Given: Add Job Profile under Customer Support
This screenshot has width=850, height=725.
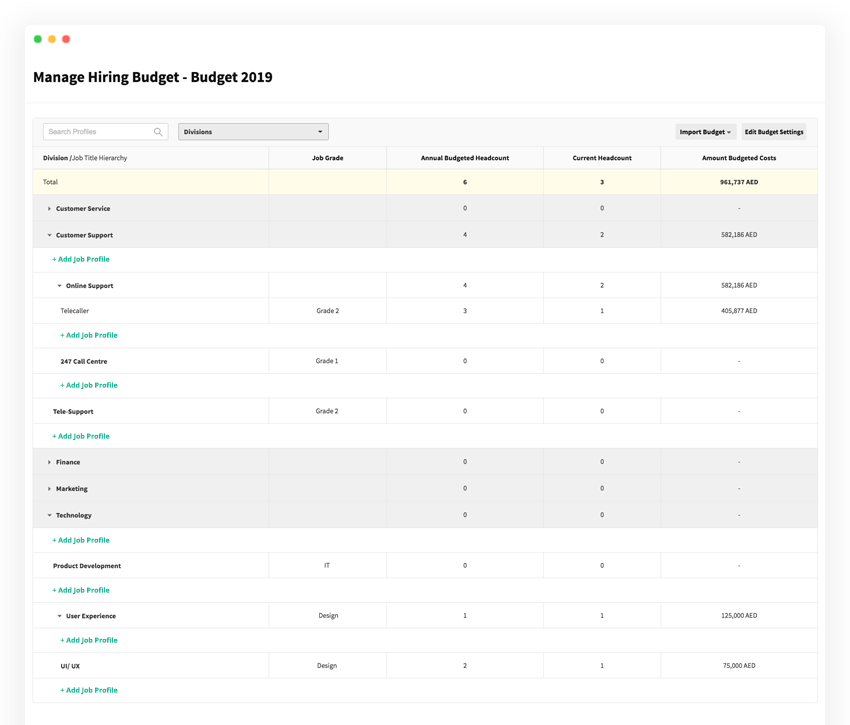Looking at the screenshot, I should click(x=81, y=259).
